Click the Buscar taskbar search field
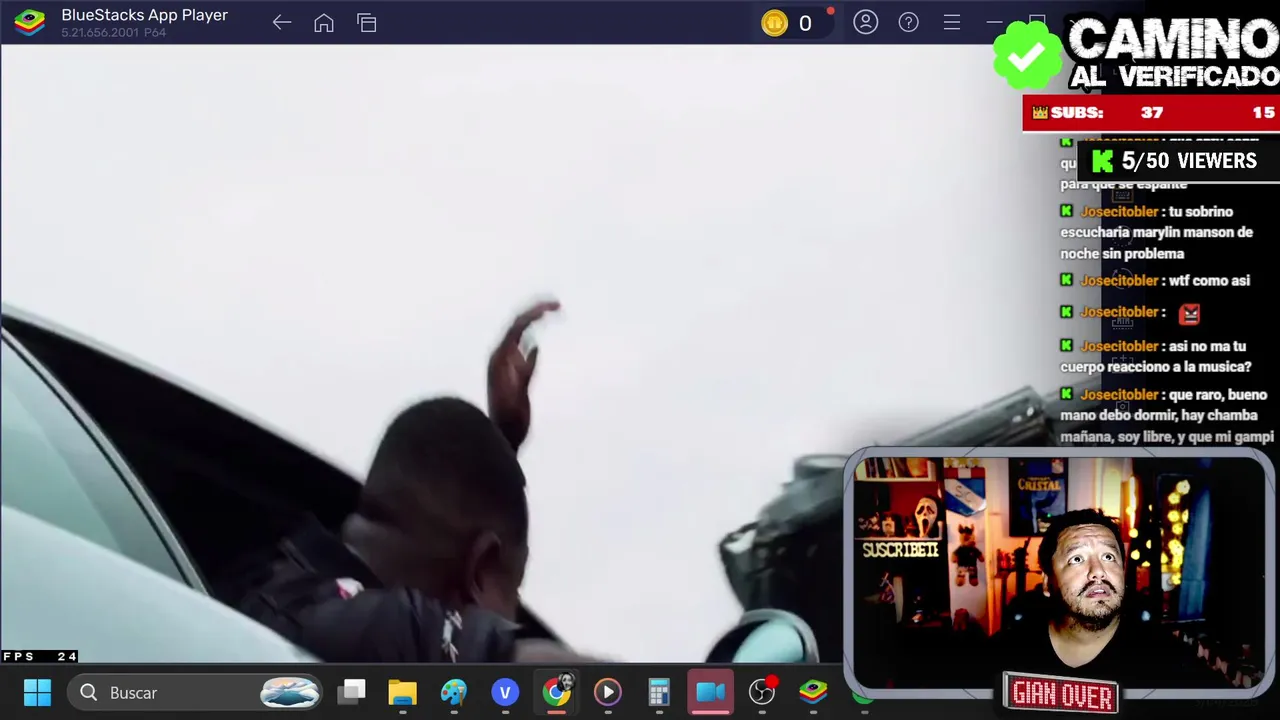The height and width of the screenshot is (720, 1280). point(196,692)
